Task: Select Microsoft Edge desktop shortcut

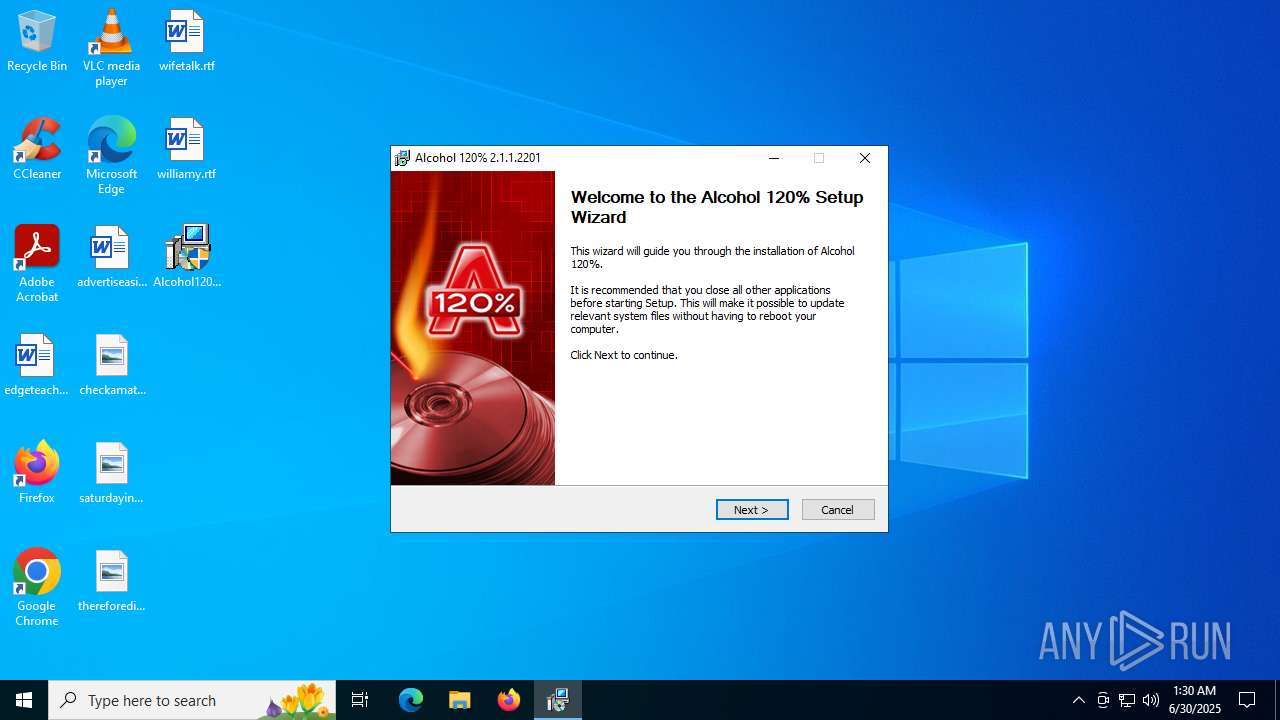Action: pos(111,156)
